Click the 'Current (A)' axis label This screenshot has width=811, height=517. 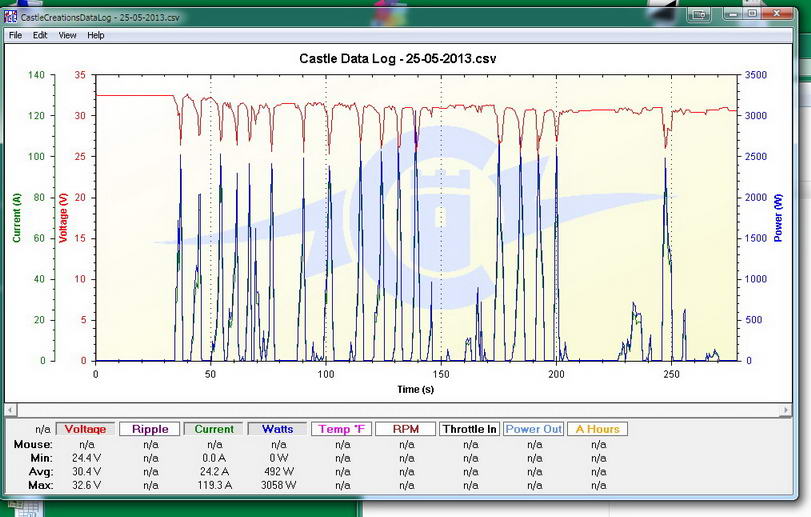coord(17,218)
